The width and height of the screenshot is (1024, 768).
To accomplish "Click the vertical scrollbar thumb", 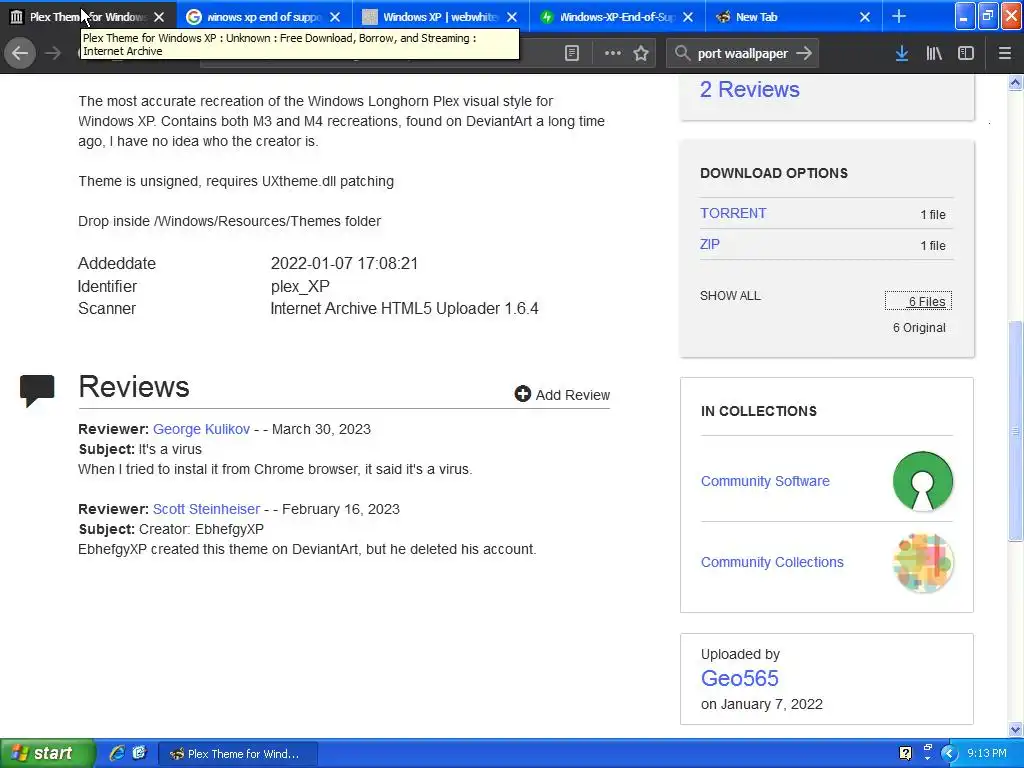I will coord(1015,431).
